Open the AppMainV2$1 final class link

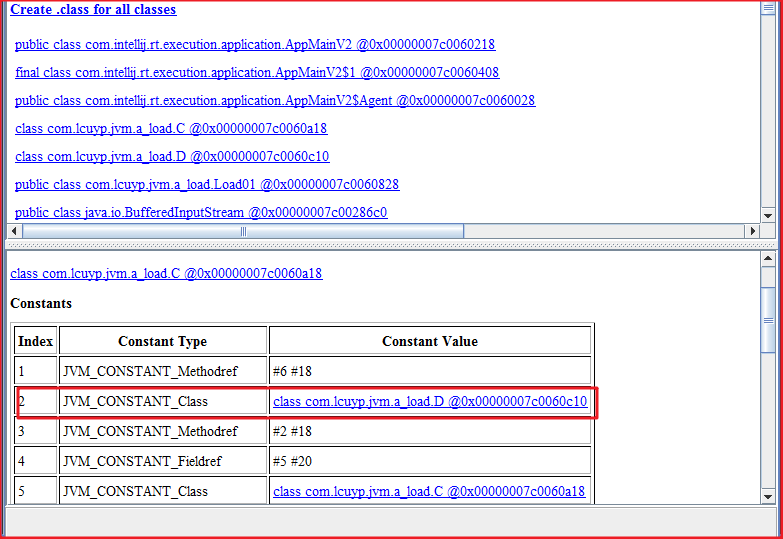[257, 72]
